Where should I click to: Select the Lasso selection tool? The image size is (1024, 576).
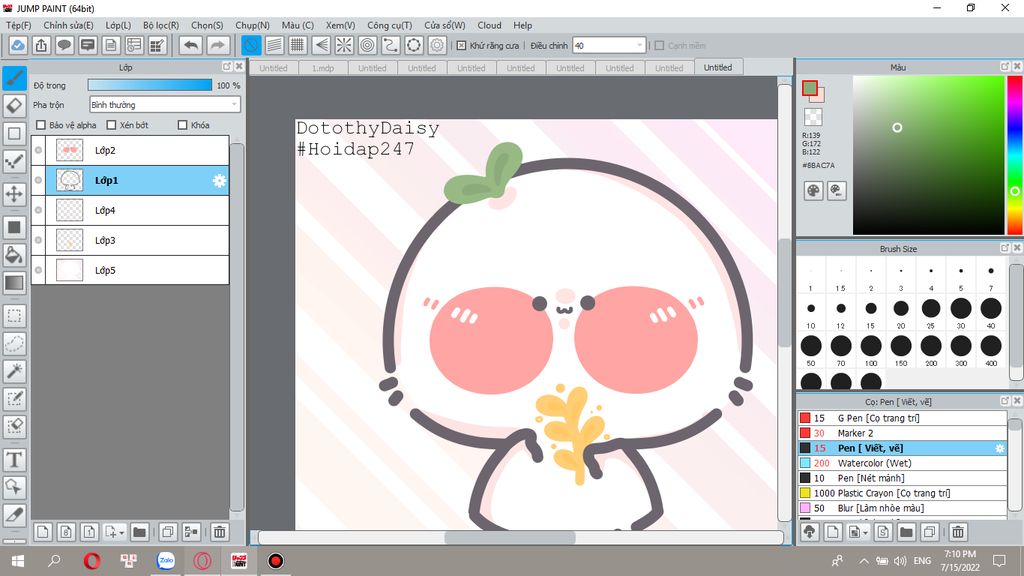[x=14, y=344]
